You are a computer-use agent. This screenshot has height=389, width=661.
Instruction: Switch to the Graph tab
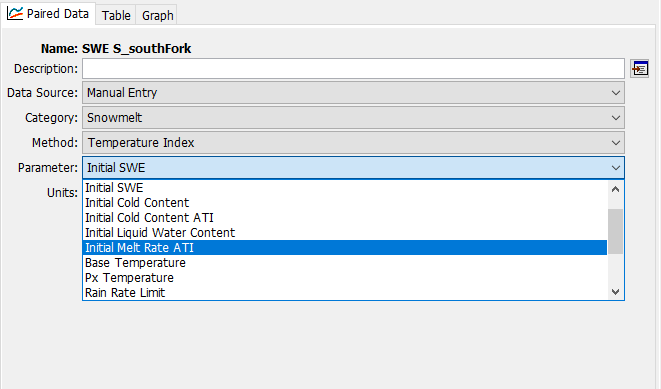click(x=158, y=16)
